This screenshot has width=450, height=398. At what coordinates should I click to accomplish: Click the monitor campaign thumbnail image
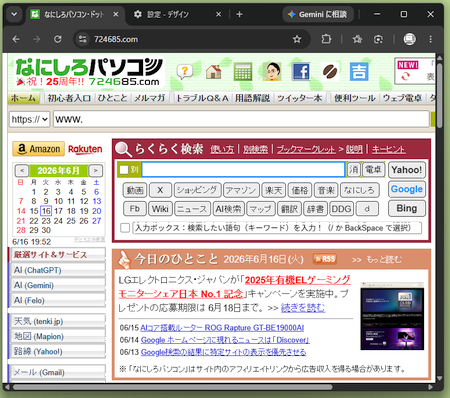click(392, 316)
